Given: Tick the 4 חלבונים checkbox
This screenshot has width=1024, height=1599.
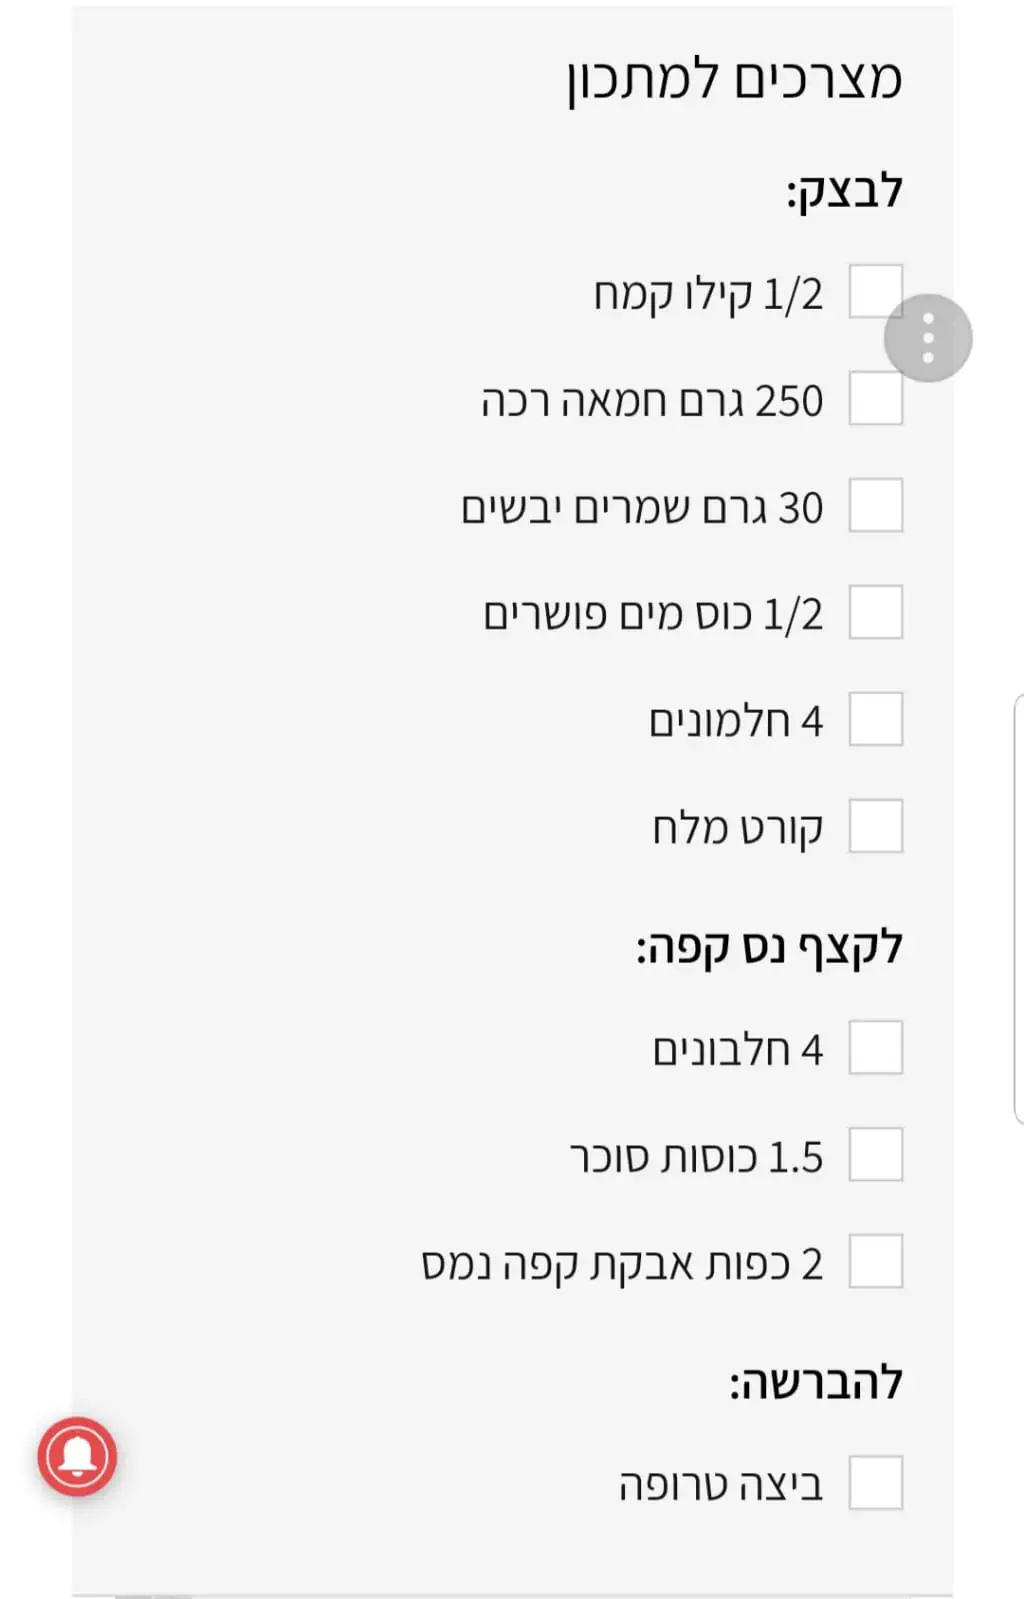Looking at the screenshot, I should click(875, 1048).
